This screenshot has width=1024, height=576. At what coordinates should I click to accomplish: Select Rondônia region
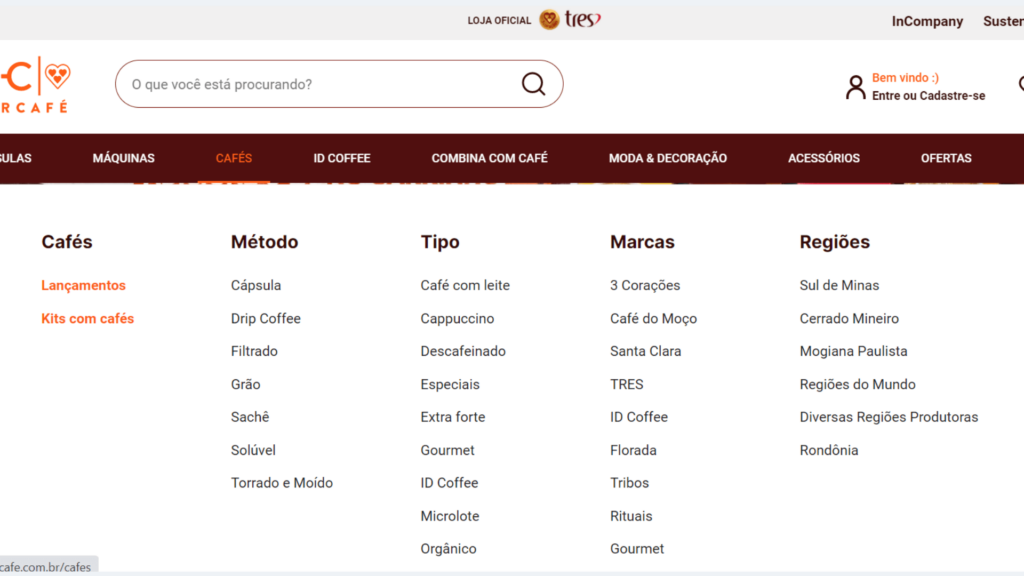(x=829, y=451)
